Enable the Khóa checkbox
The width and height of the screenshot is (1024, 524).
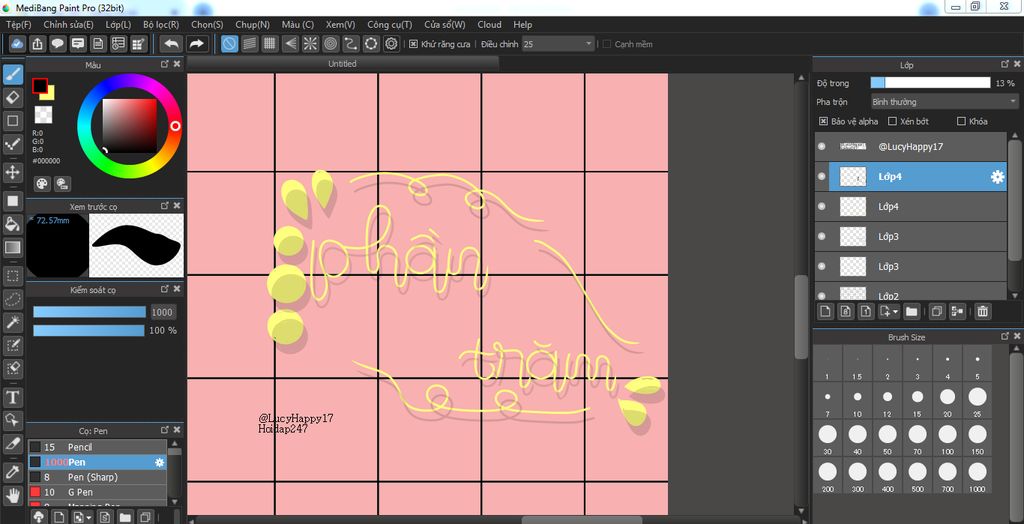tap(961, 122)
